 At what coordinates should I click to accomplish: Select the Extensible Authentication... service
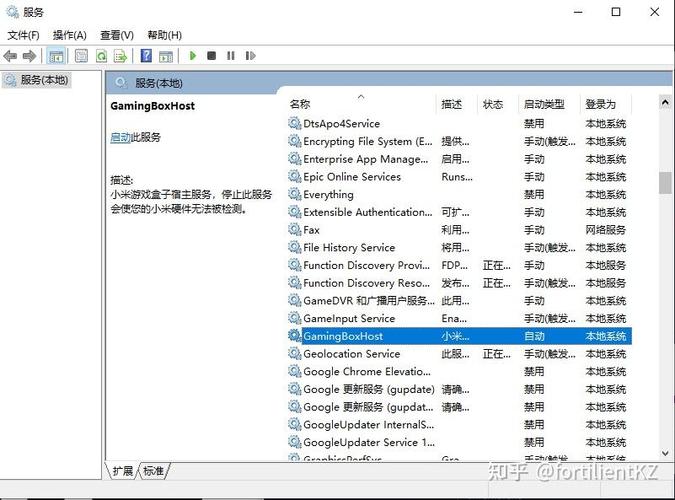[459, 212]
